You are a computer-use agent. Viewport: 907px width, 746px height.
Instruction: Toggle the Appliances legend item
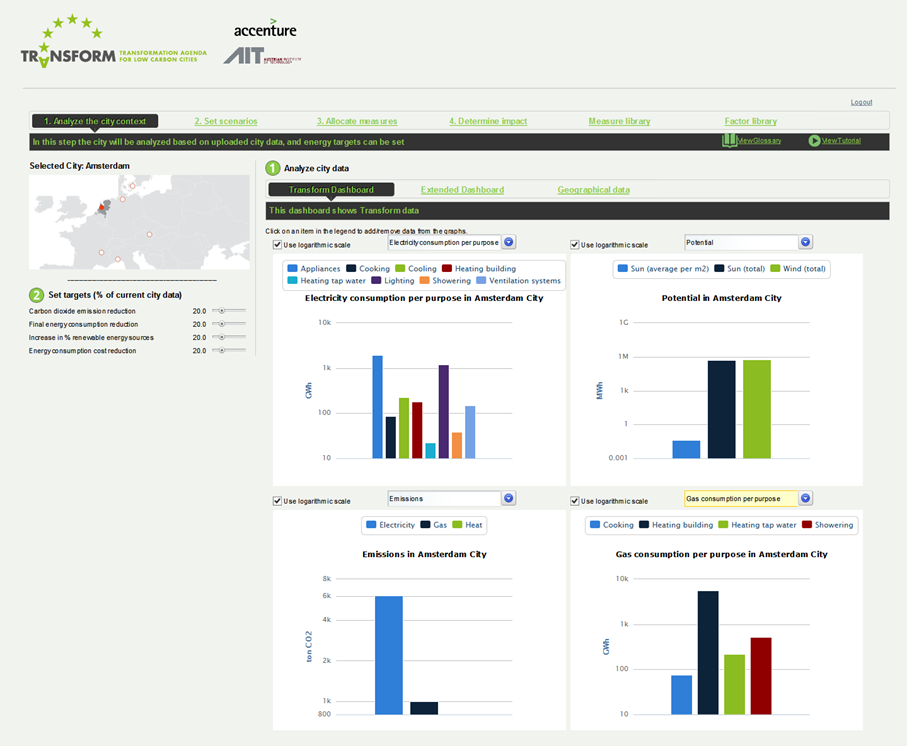pyautogui.click(x=314, y=269)
